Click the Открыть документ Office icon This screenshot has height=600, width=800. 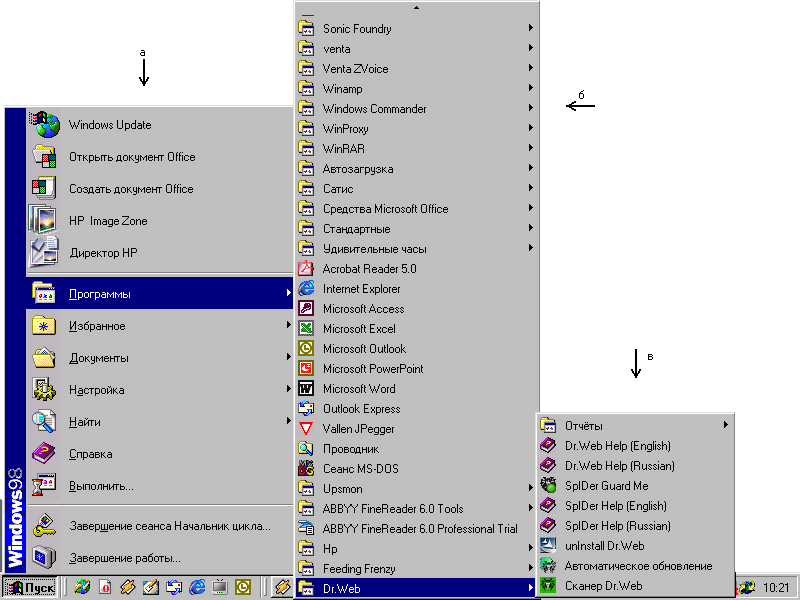(44, 157)
